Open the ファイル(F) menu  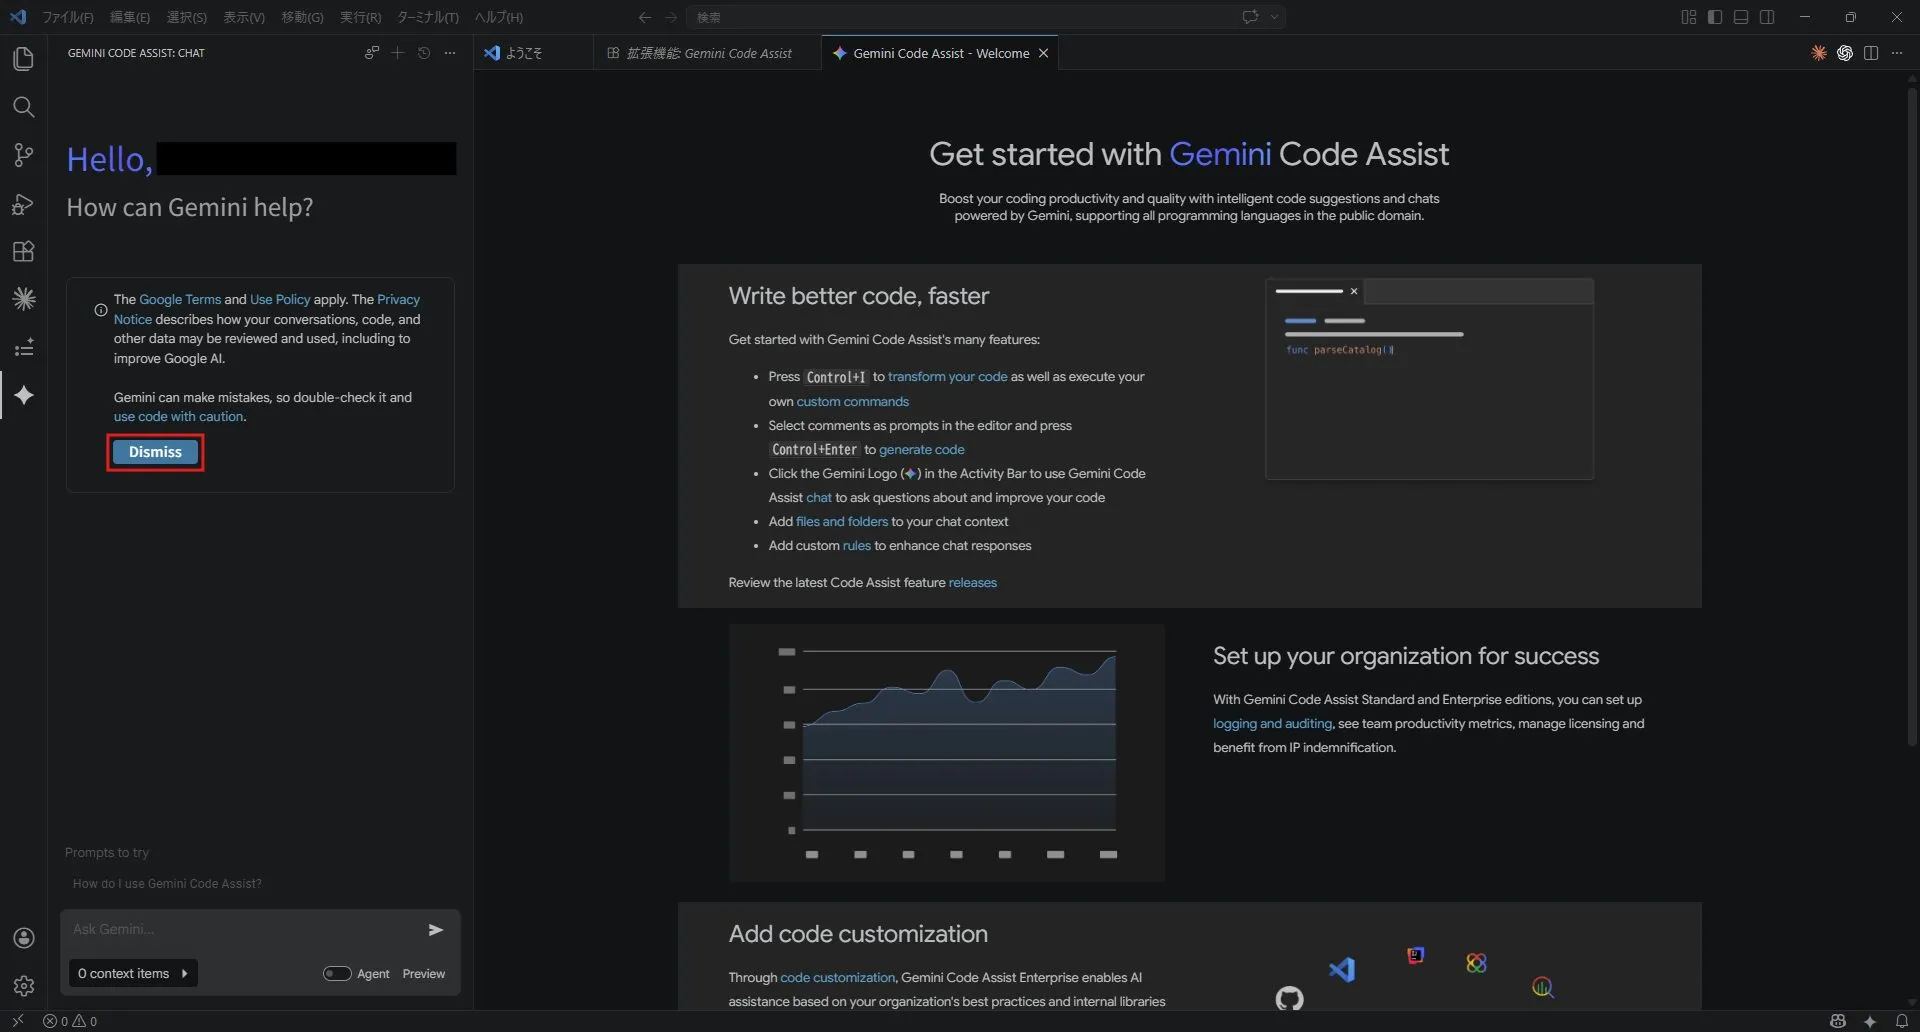click(x=68, y=17)
